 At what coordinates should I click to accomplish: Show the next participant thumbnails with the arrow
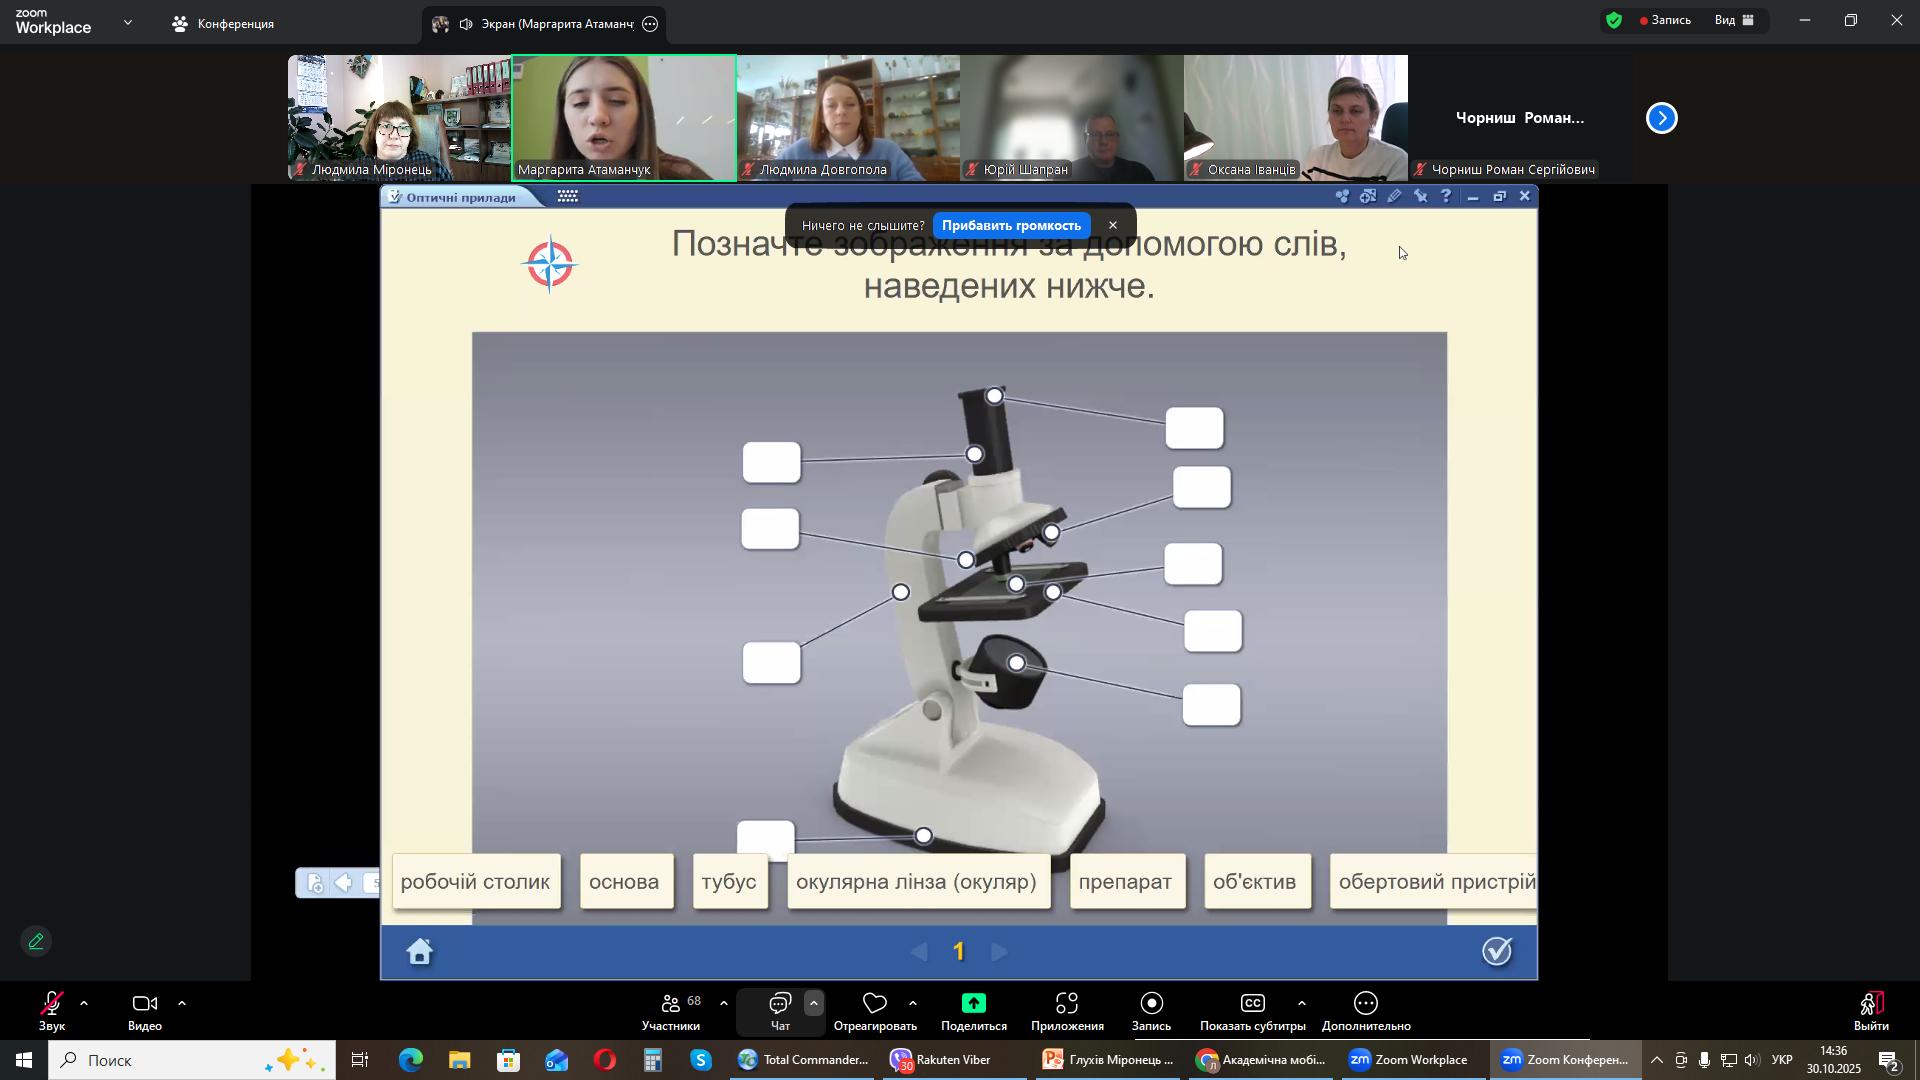[x=1662, y=118]
